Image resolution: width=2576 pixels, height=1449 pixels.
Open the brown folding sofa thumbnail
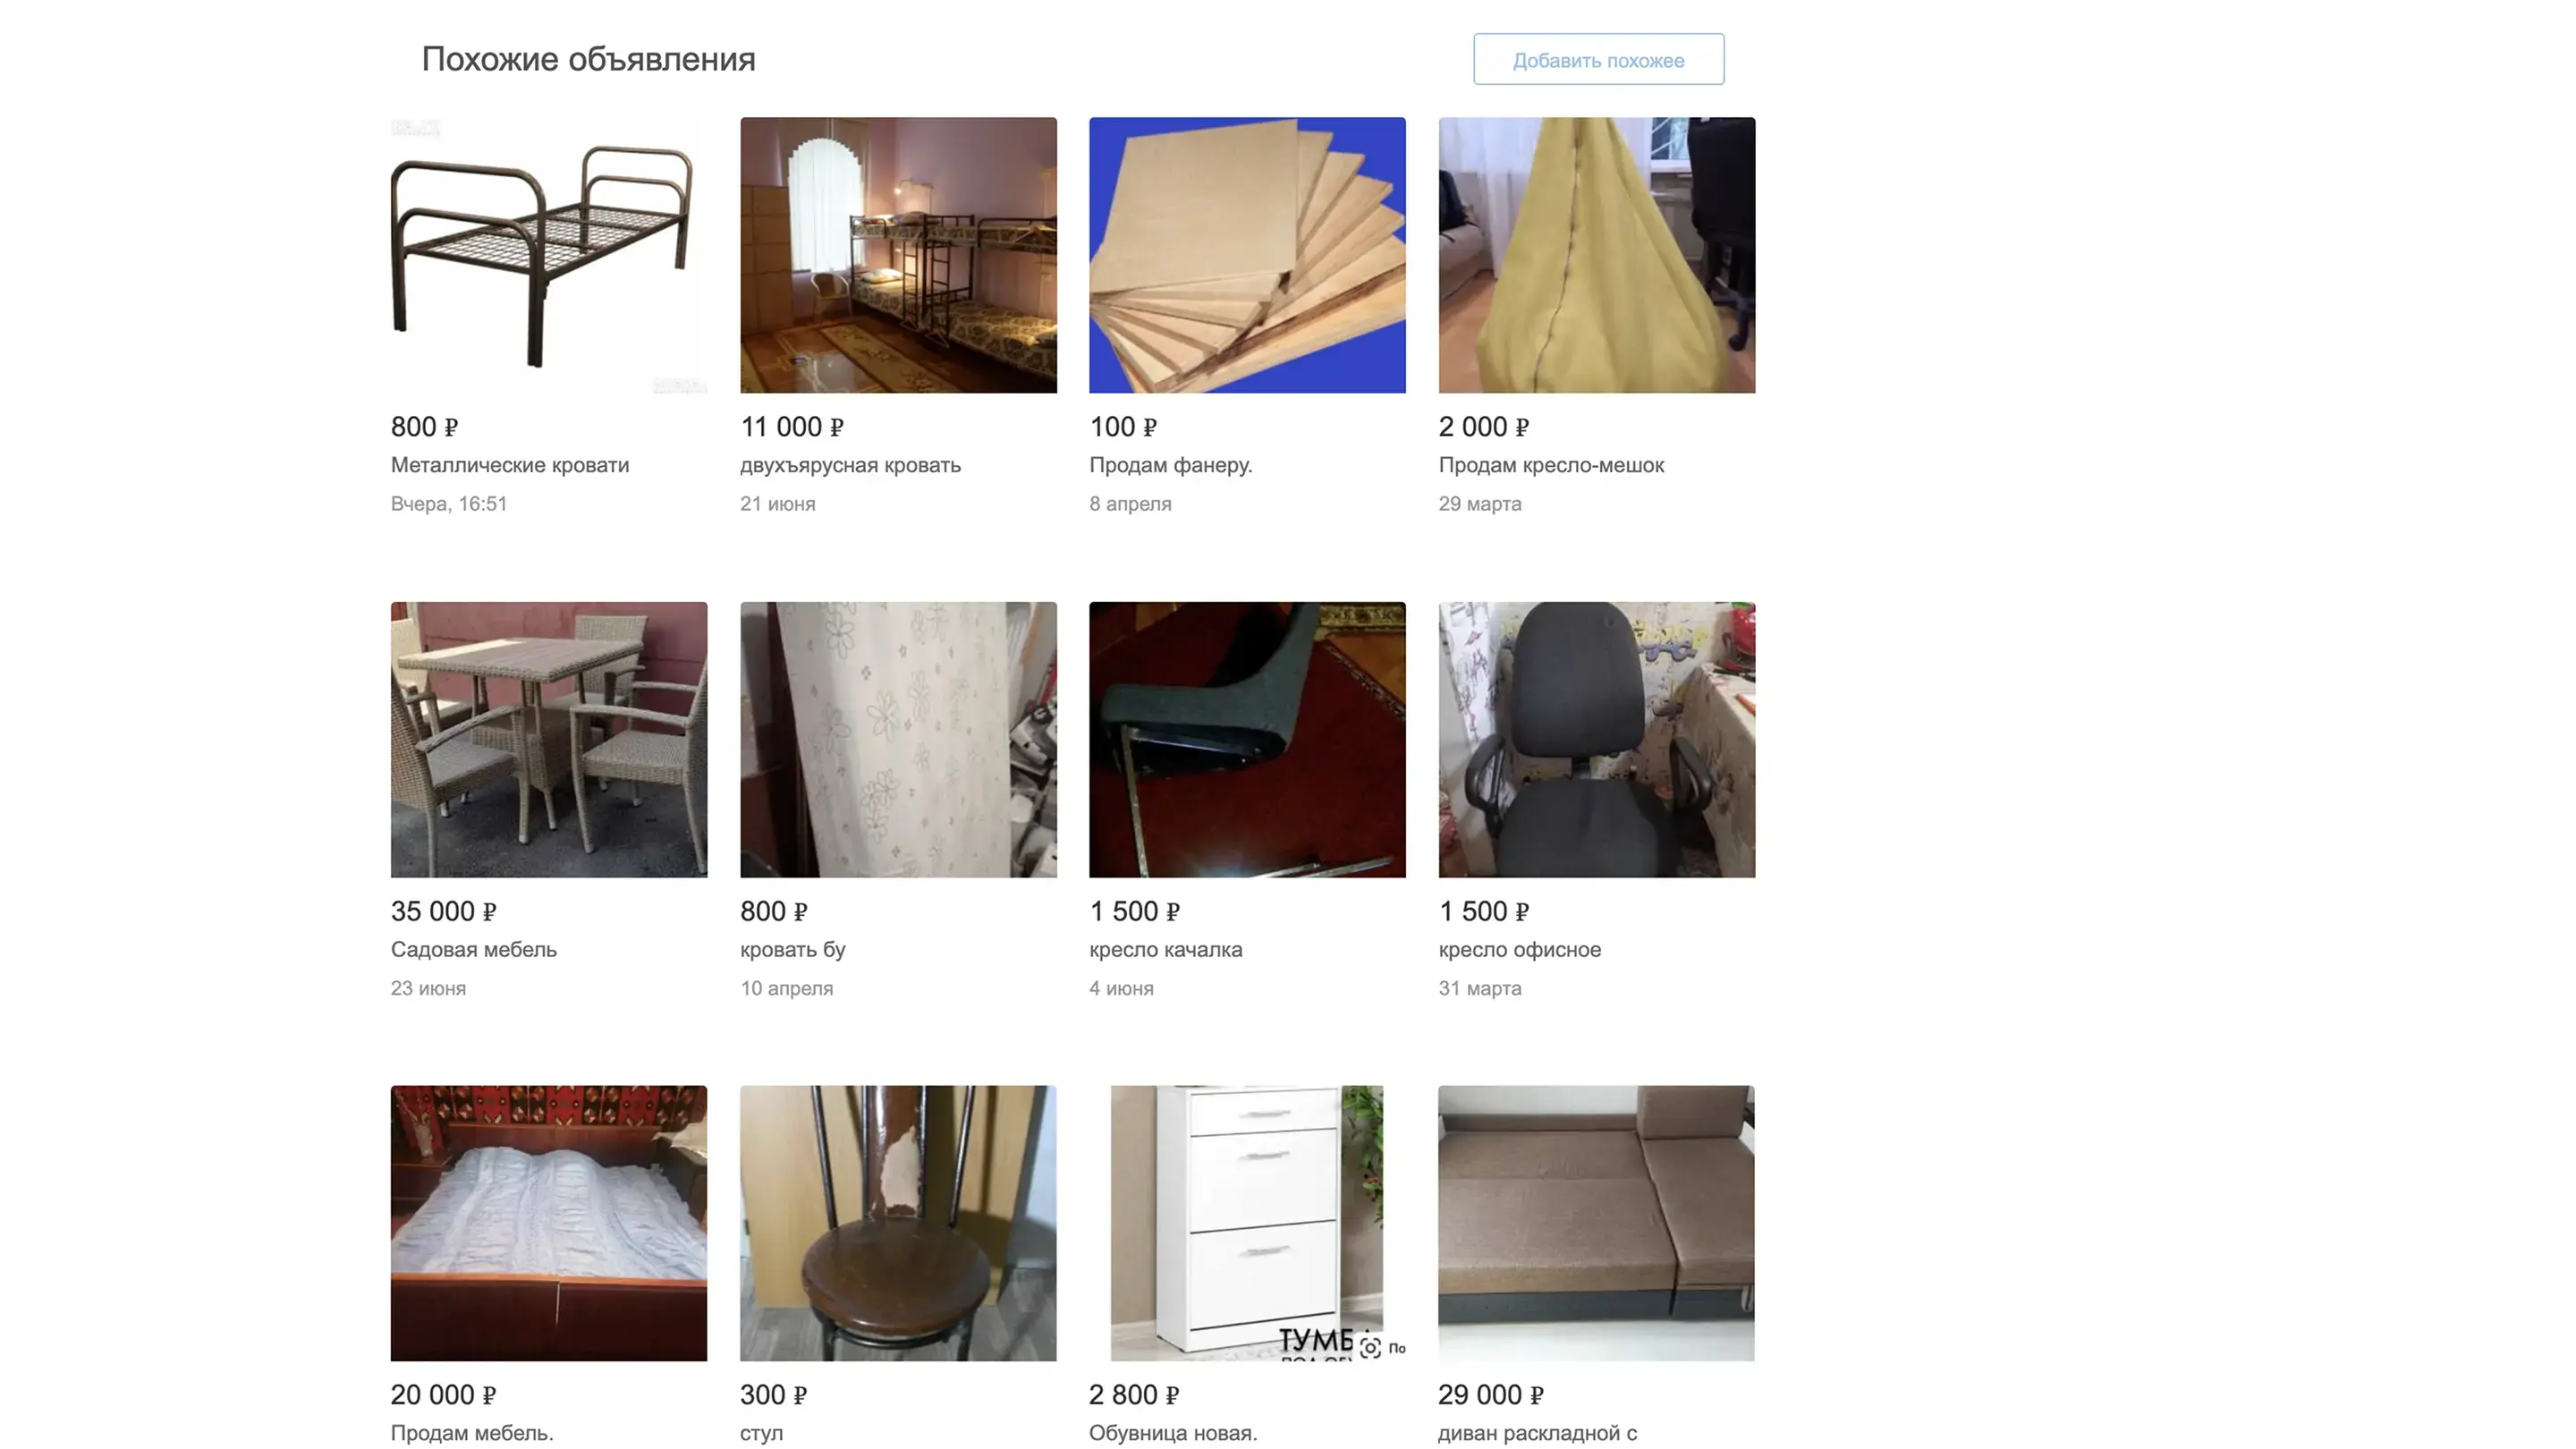coord(1596,1223)
